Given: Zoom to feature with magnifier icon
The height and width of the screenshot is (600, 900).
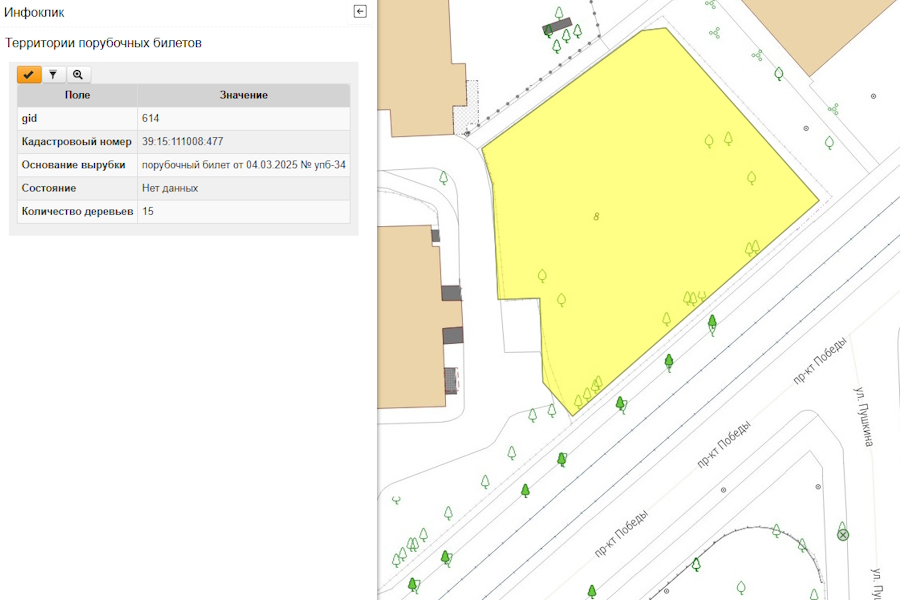Looking at the screenshot, I should 78,74.
